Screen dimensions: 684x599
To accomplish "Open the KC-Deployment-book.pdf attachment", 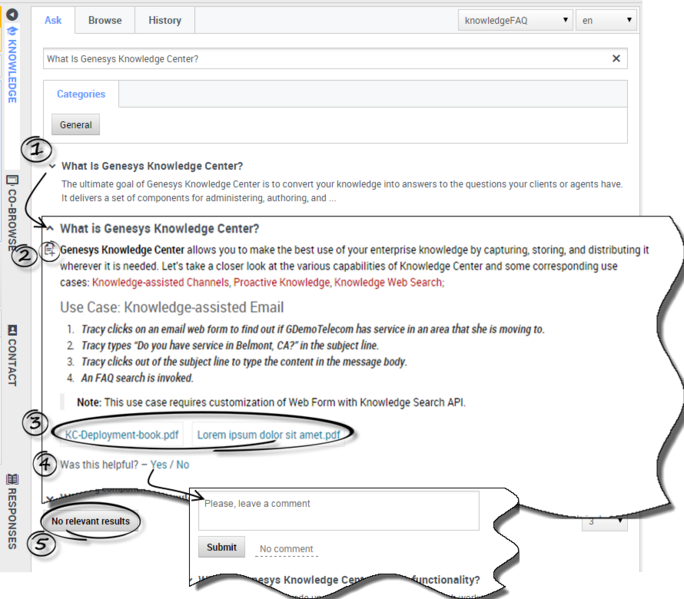I will (123, 435).
